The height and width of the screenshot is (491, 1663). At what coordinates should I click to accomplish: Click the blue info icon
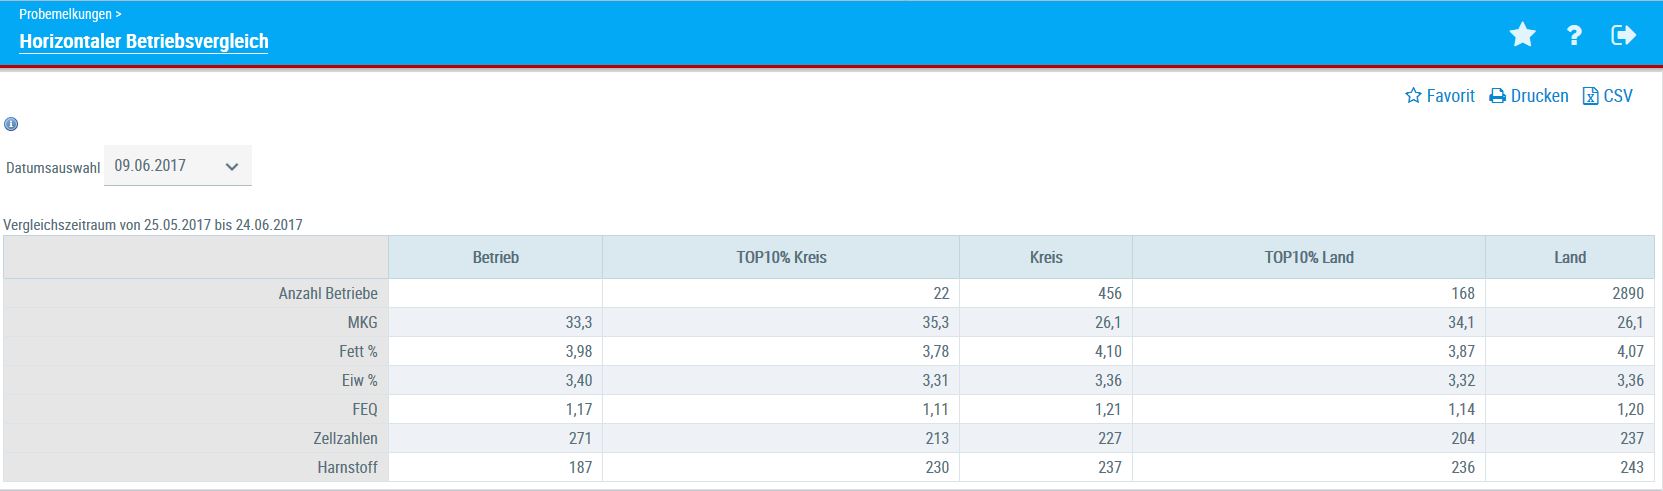11,124
